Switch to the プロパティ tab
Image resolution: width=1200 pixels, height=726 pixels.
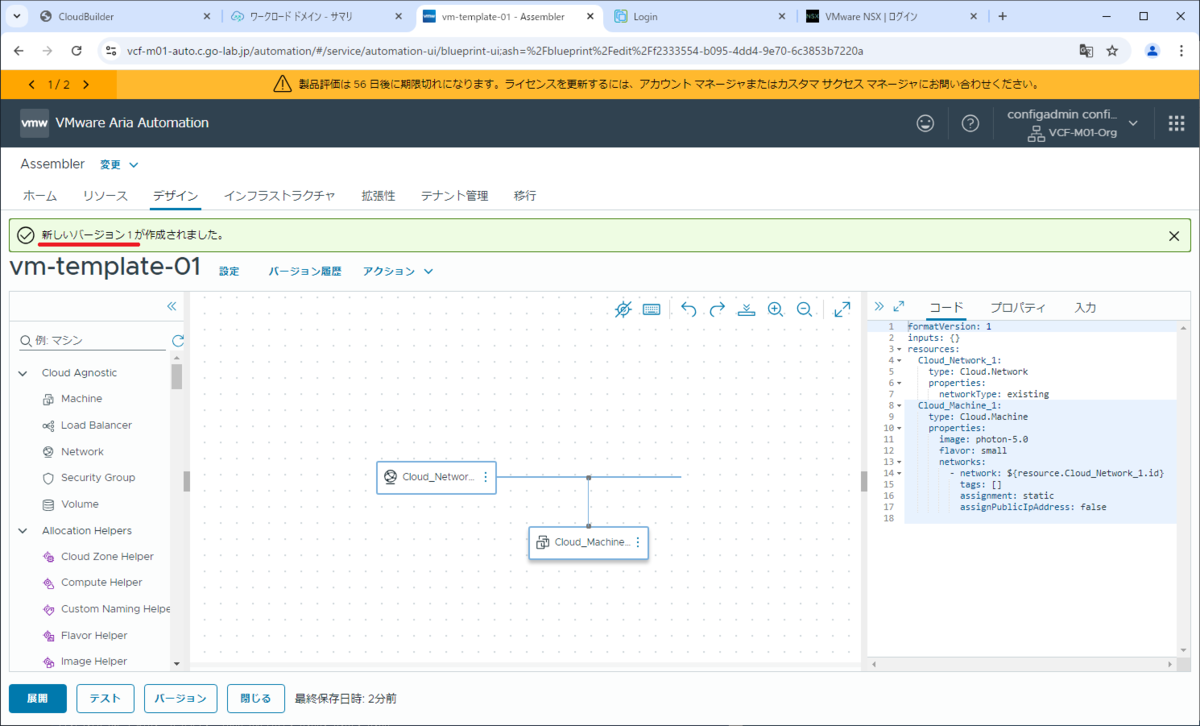click(x=1018, y=308)
